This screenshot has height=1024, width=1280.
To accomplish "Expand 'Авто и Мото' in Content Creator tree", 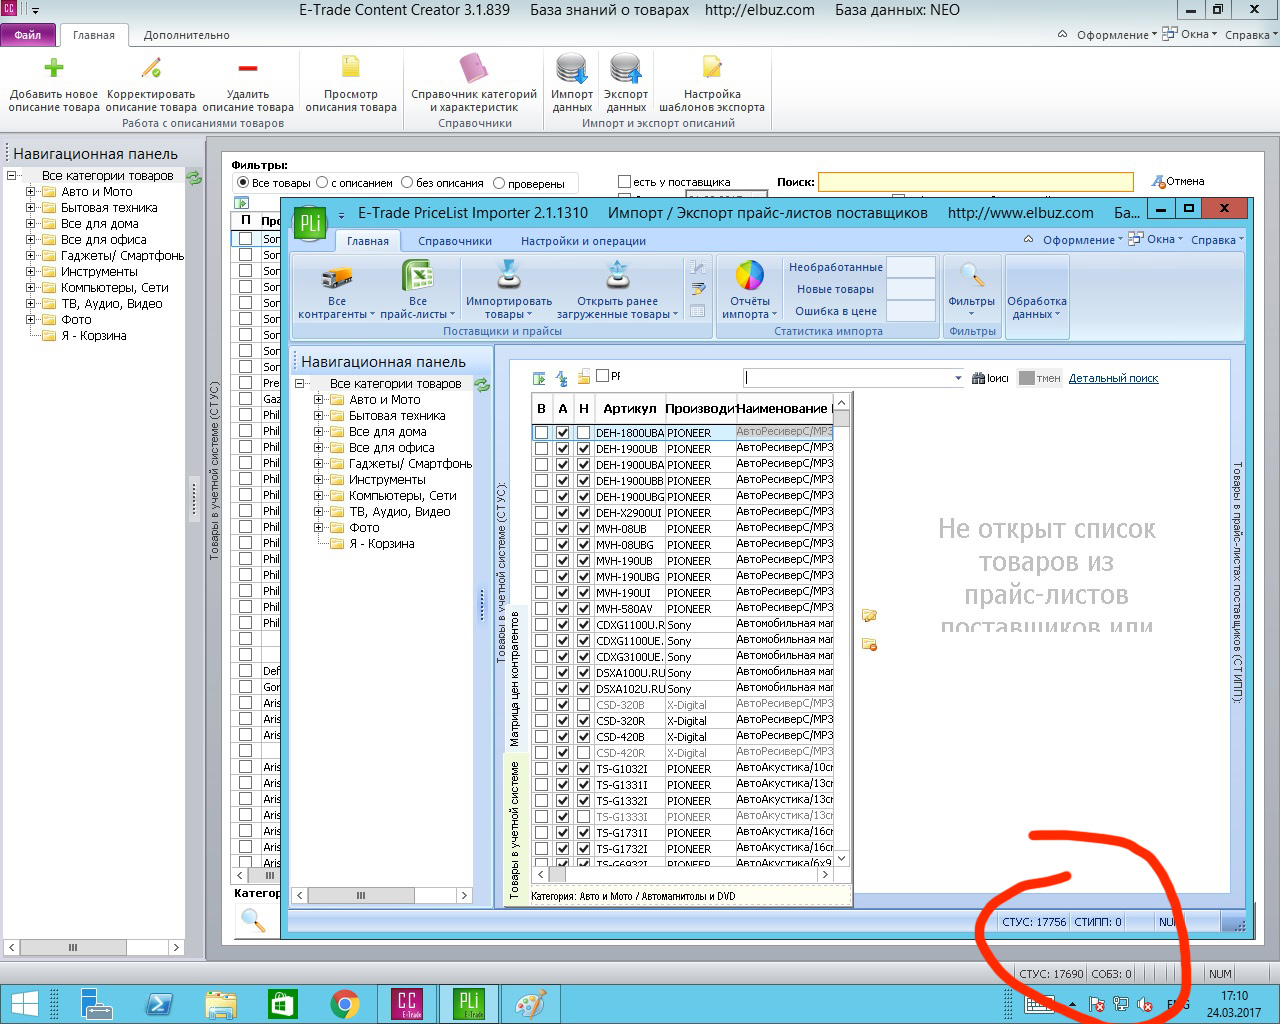I will (x=30, y=192).
